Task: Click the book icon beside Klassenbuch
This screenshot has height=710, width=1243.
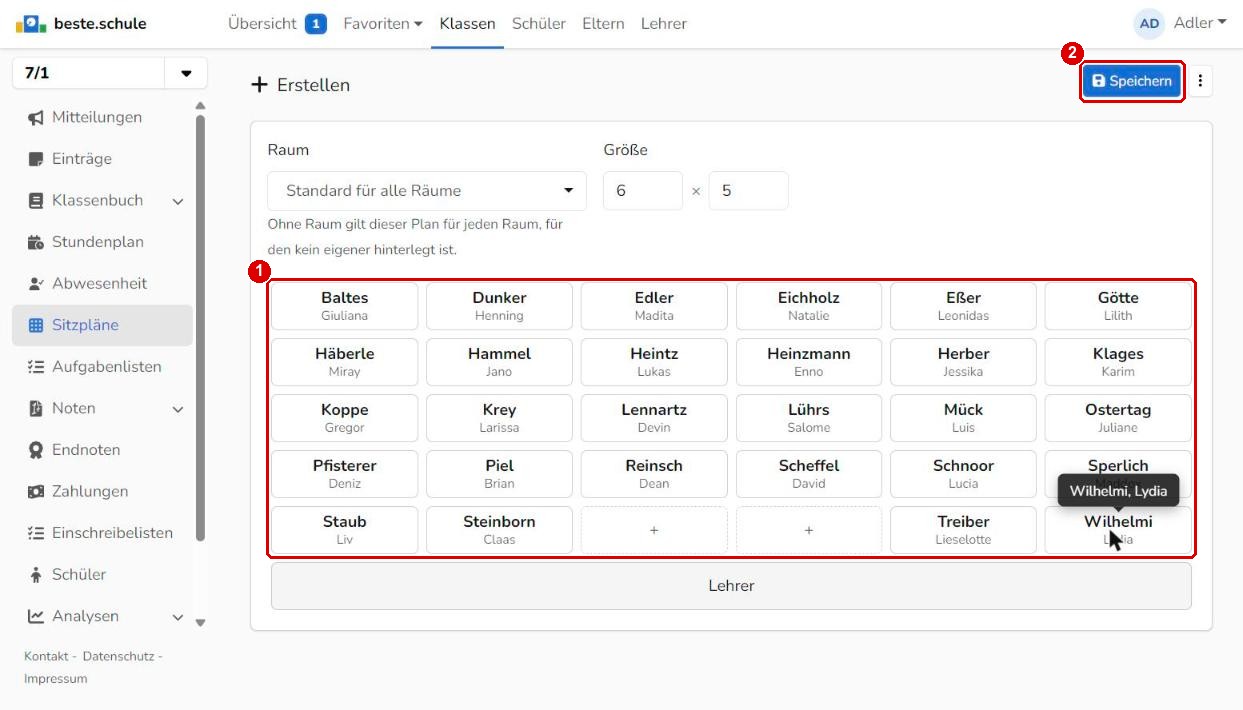Action: 36,200
